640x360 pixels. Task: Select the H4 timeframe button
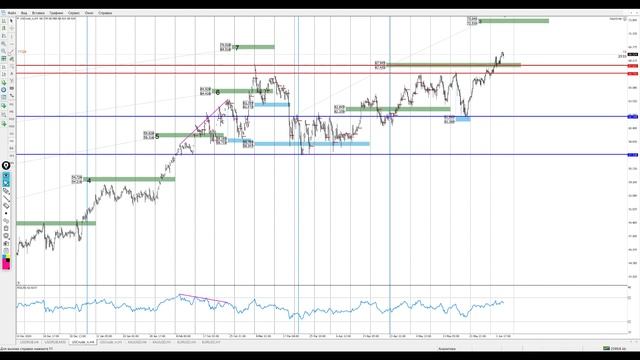[x=11, y=140]
